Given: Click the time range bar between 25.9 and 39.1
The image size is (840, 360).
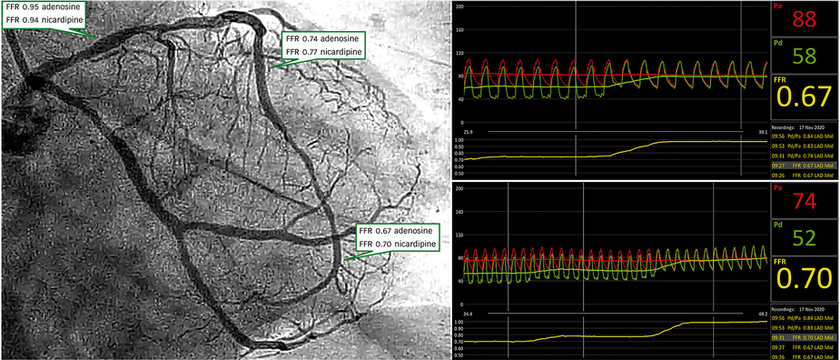Looking at the screenshot, I should (615, 131).
